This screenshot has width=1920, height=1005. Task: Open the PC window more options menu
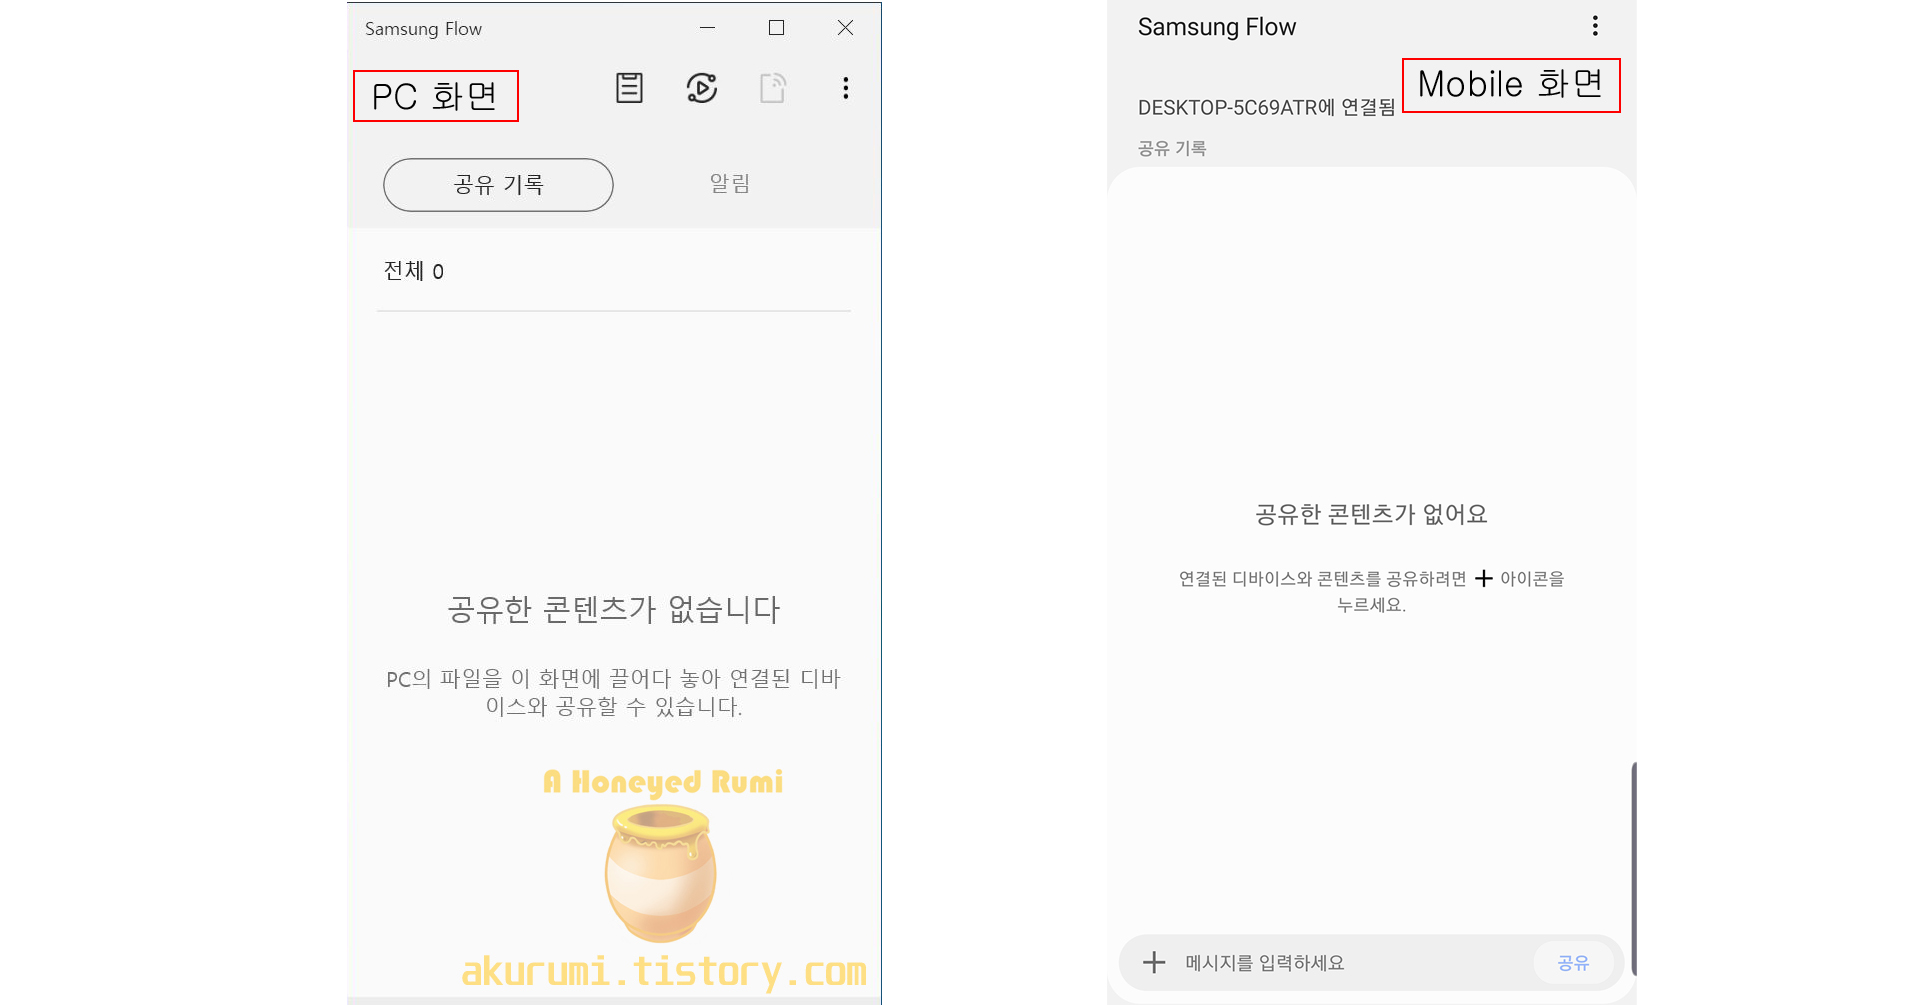click(x=846, y=88)
